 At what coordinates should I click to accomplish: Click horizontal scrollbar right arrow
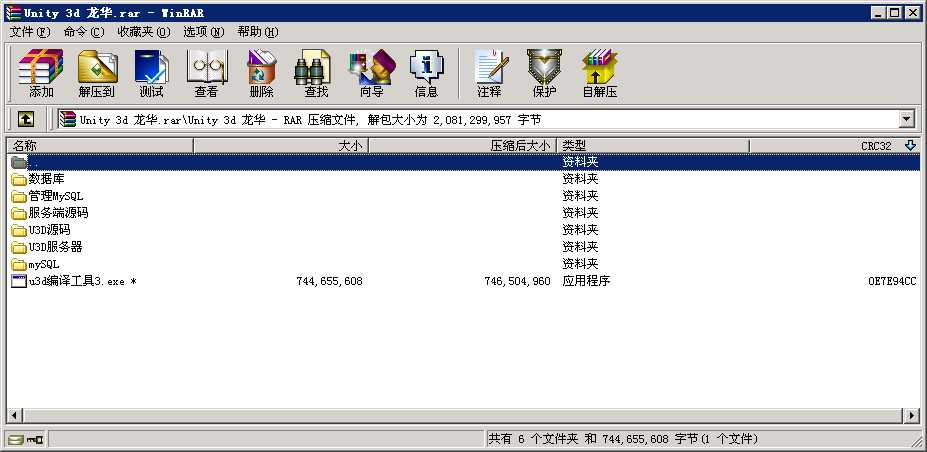pyautogui.click(x=912, y=415)
